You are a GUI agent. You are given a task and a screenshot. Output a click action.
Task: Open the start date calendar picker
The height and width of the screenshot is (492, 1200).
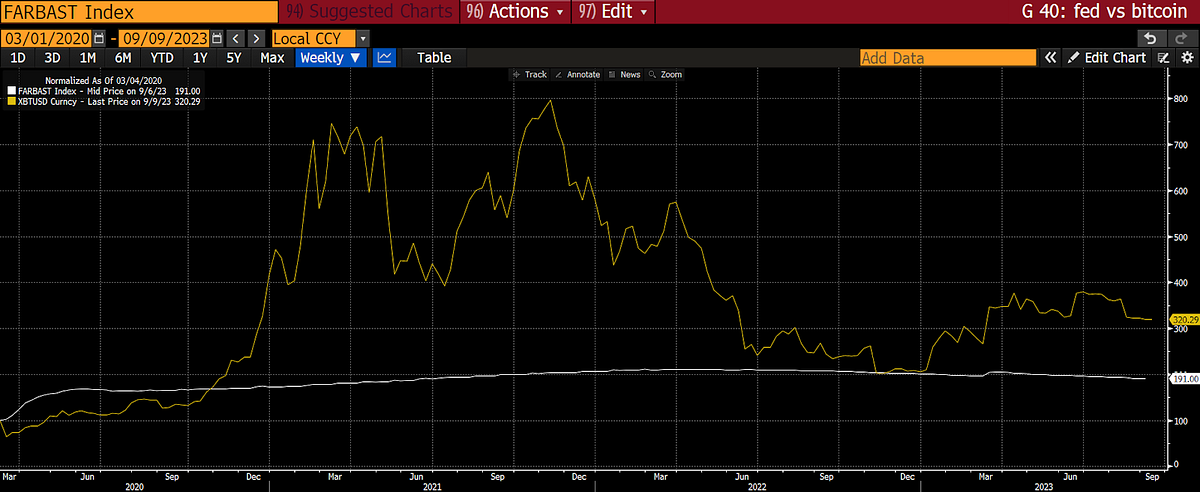click(98, 38)
